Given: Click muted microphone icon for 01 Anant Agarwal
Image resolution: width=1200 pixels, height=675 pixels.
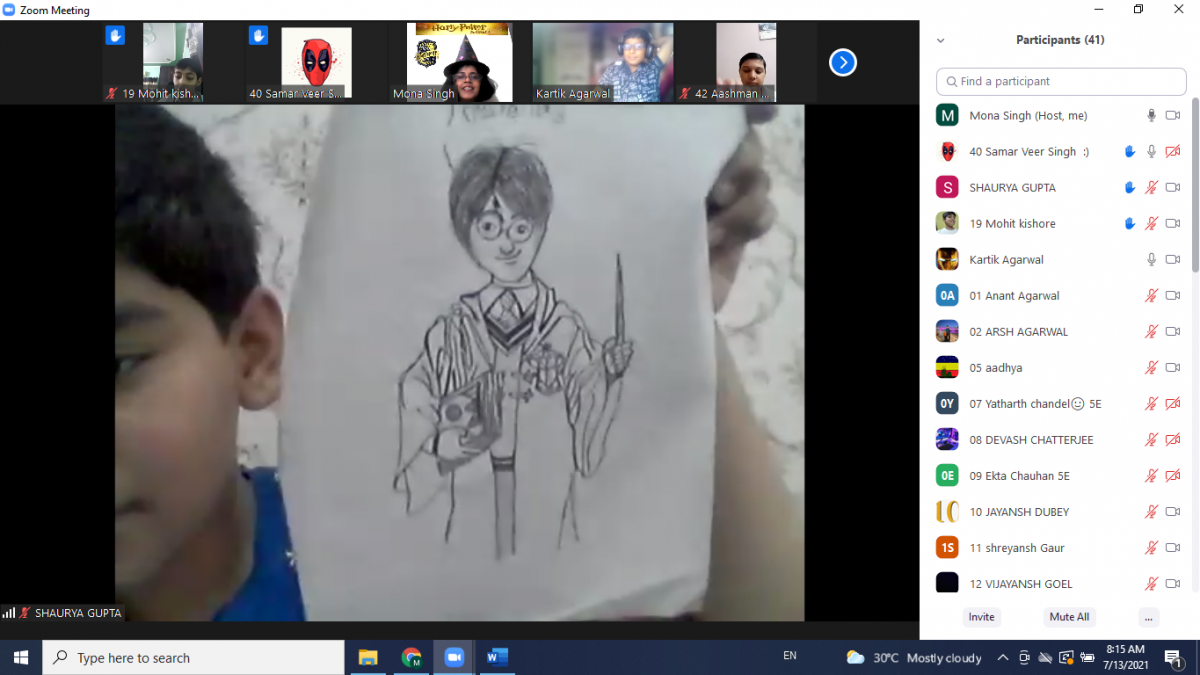Looking at the screenshot, I should 1151,296.
